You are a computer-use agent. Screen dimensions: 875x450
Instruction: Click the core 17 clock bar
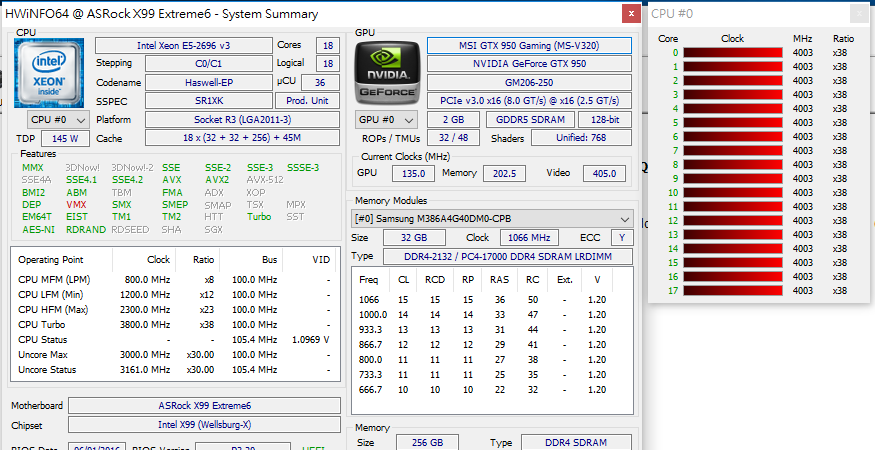tap(733, 290)
